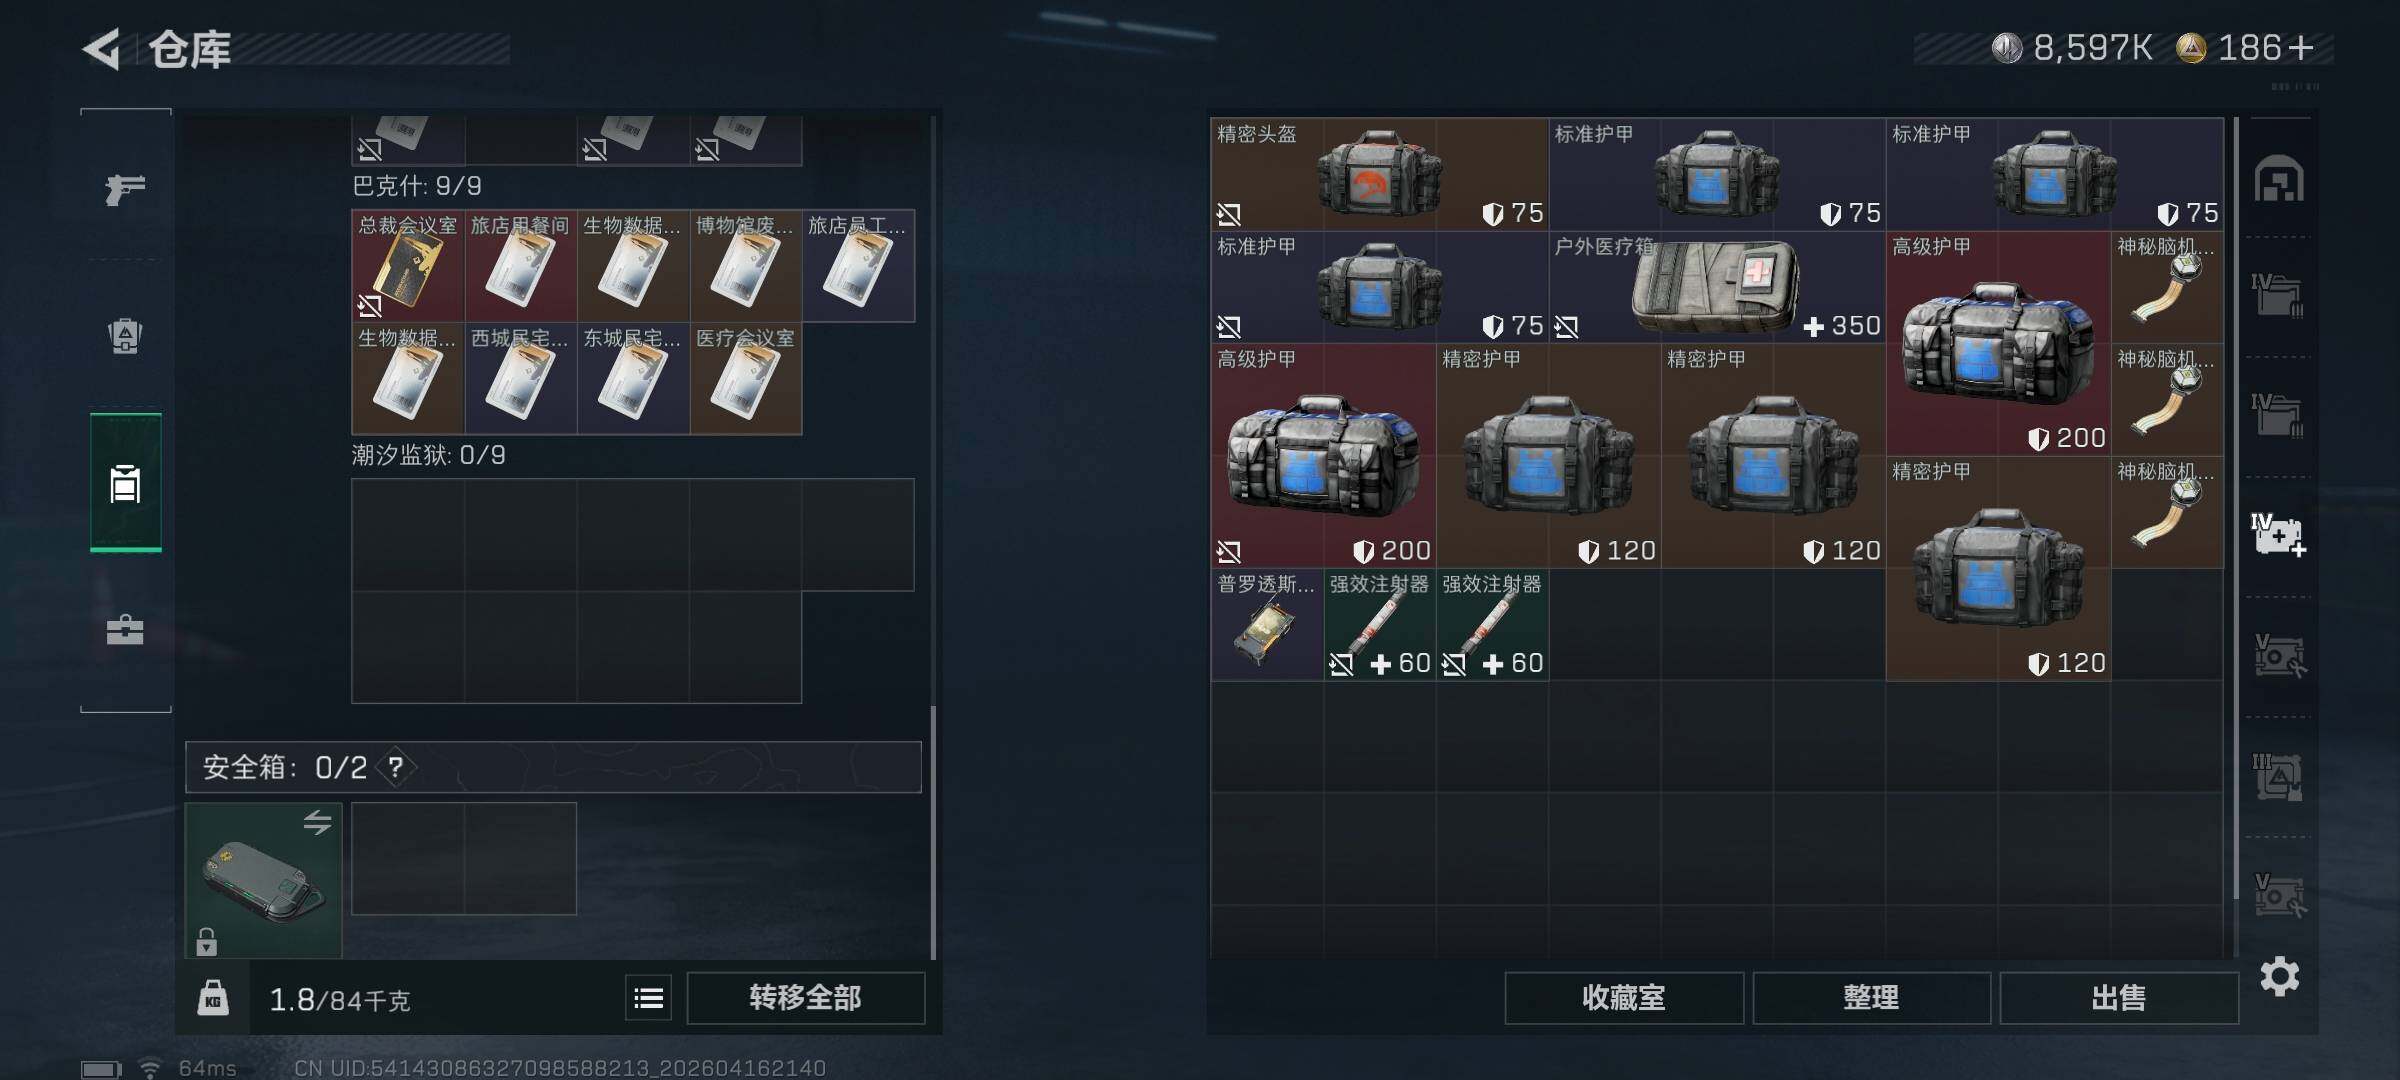Open the level V container tab at bottom right
This screenshot has height=1080, width=2400.
2279,896
